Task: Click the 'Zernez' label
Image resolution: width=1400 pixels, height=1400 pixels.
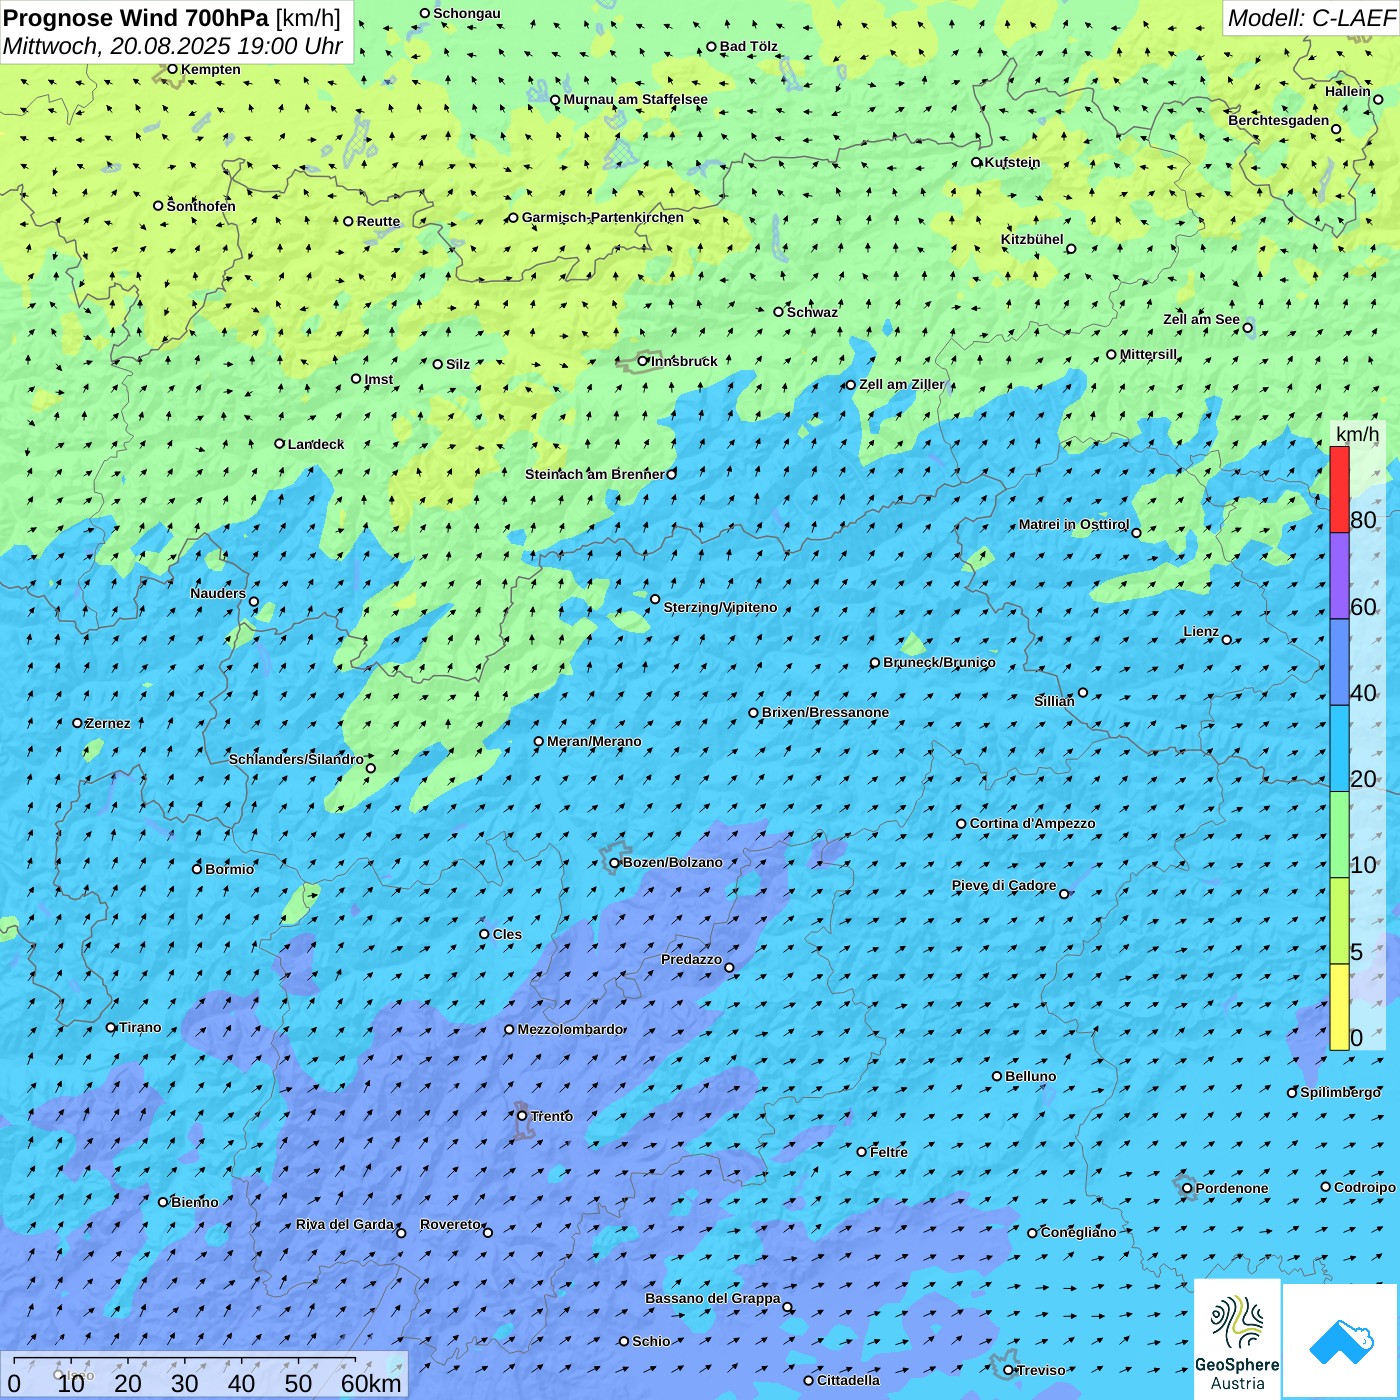Action: point(108,723)
